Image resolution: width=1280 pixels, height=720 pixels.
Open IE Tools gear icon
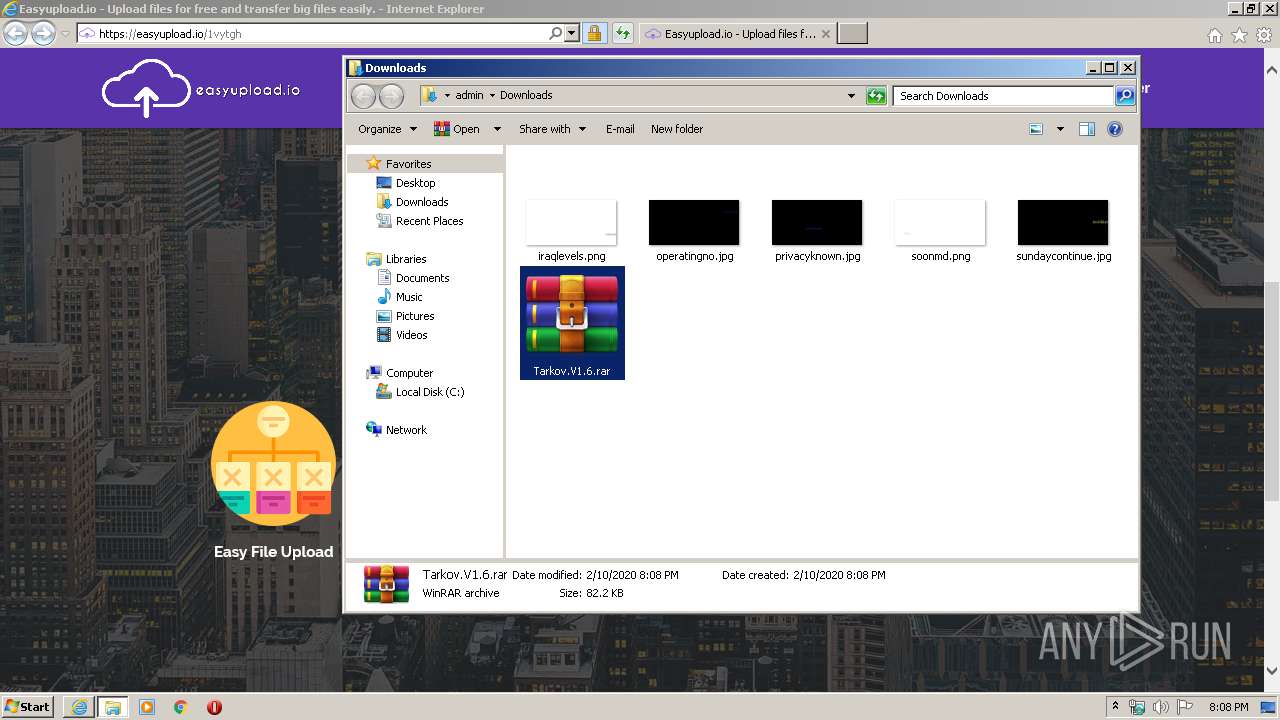tap(1263, 35)
